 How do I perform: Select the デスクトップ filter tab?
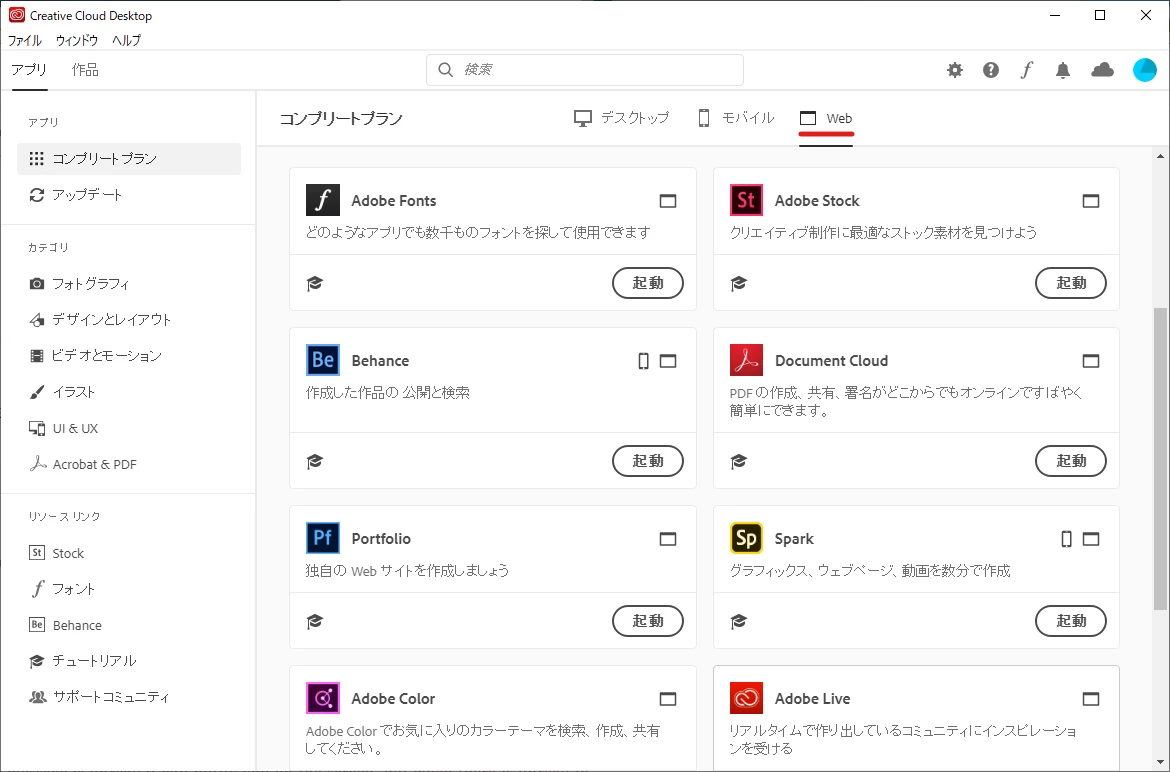tap(622, 118)
